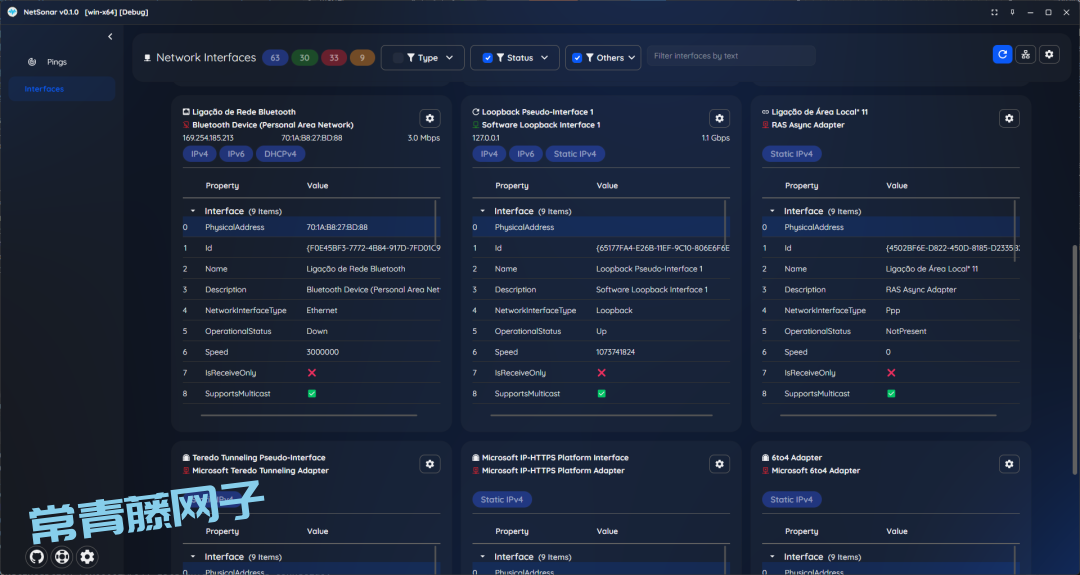The height and width of the screenshot is (575, 1080).
Task: Select Interfaces in the sidebar
Action: [45, 89]
